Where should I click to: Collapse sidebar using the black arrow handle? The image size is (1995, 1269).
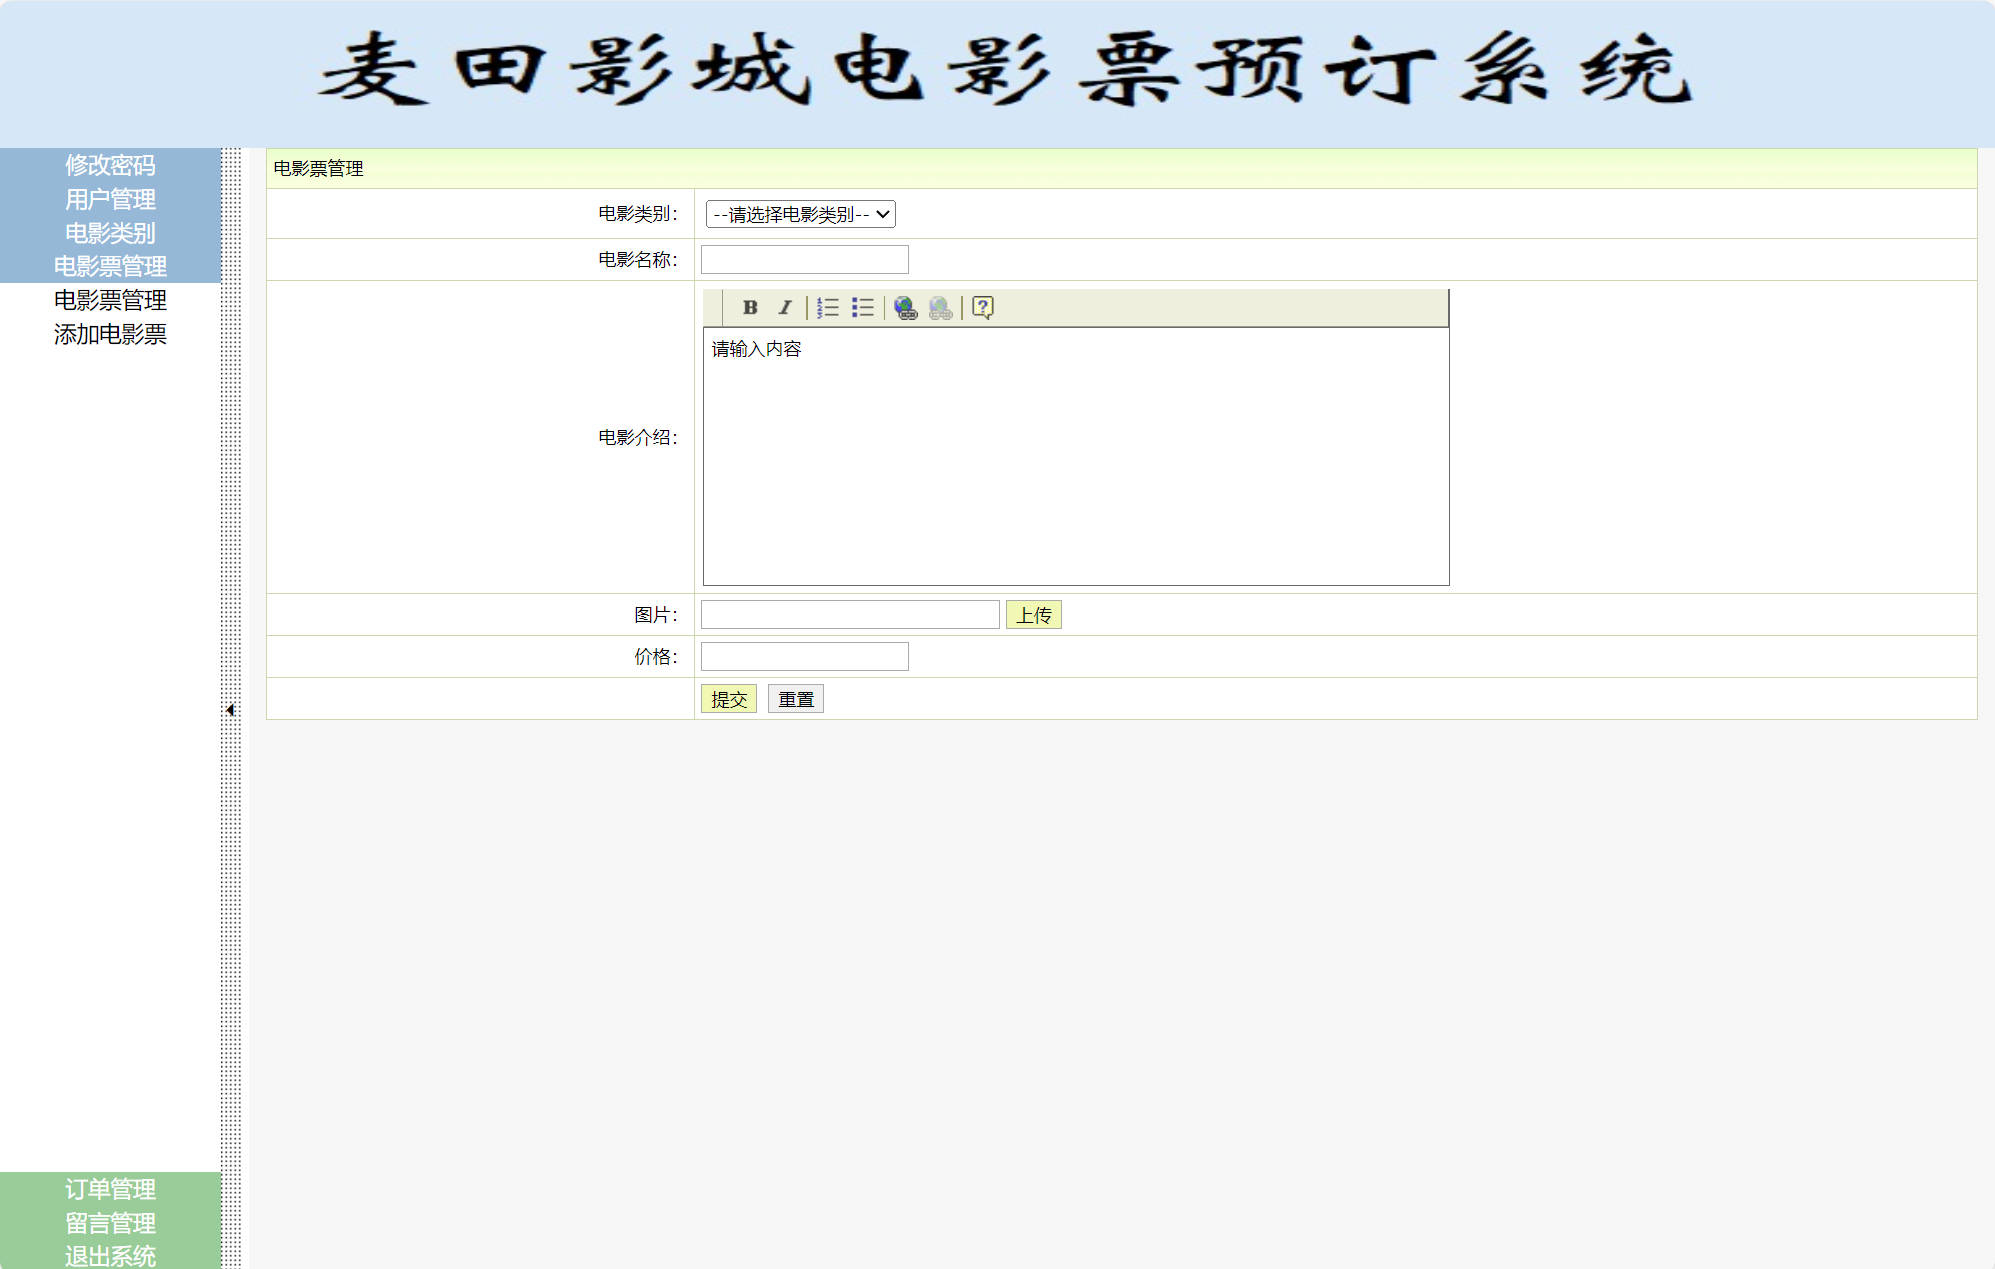[230, 710]
